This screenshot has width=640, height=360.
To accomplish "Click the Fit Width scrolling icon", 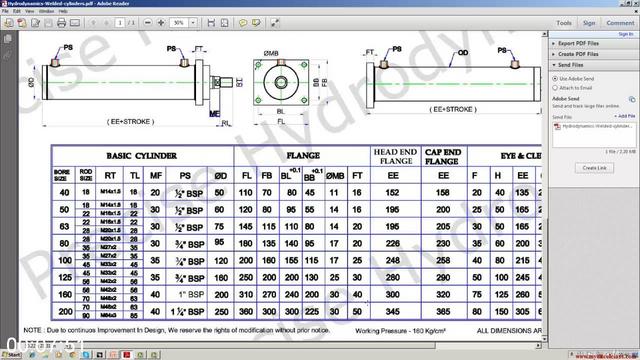I will point(211,23).
